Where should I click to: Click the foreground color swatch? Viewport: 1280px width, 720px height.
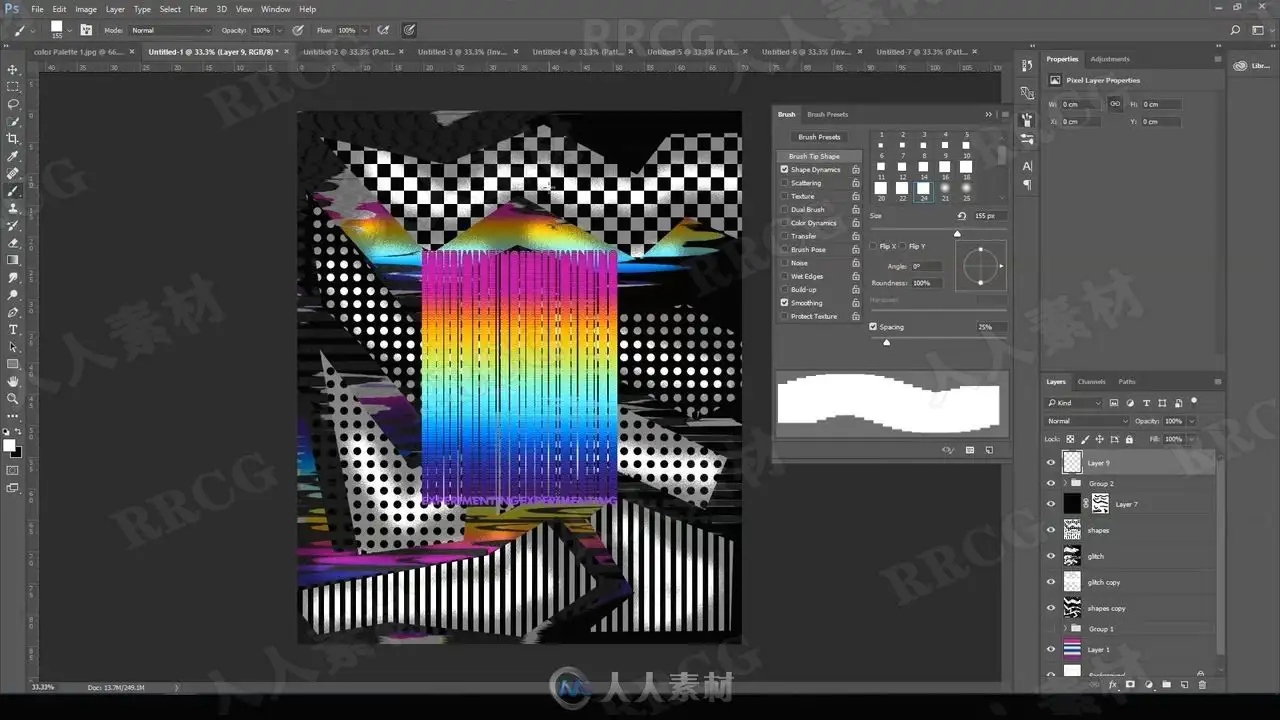pyautogui.click(x=9, y=446)
